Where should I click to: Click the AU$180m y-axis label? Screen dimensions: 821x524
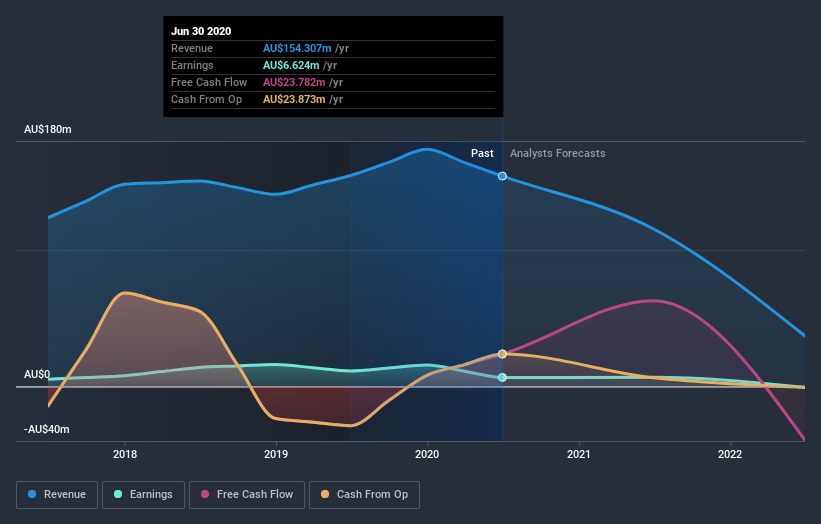point(48,129)
